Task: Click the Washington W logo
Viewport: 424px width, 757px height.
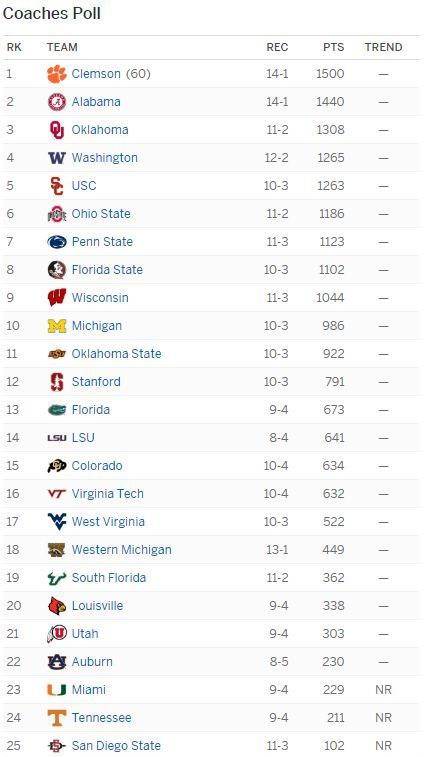Action: click(57, 158)
